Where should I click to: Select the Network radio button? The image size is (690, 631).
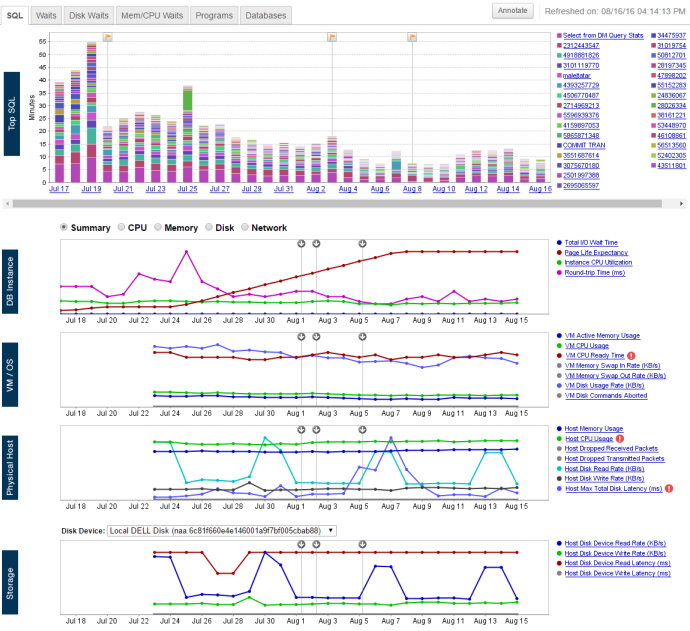click(245, 227)
